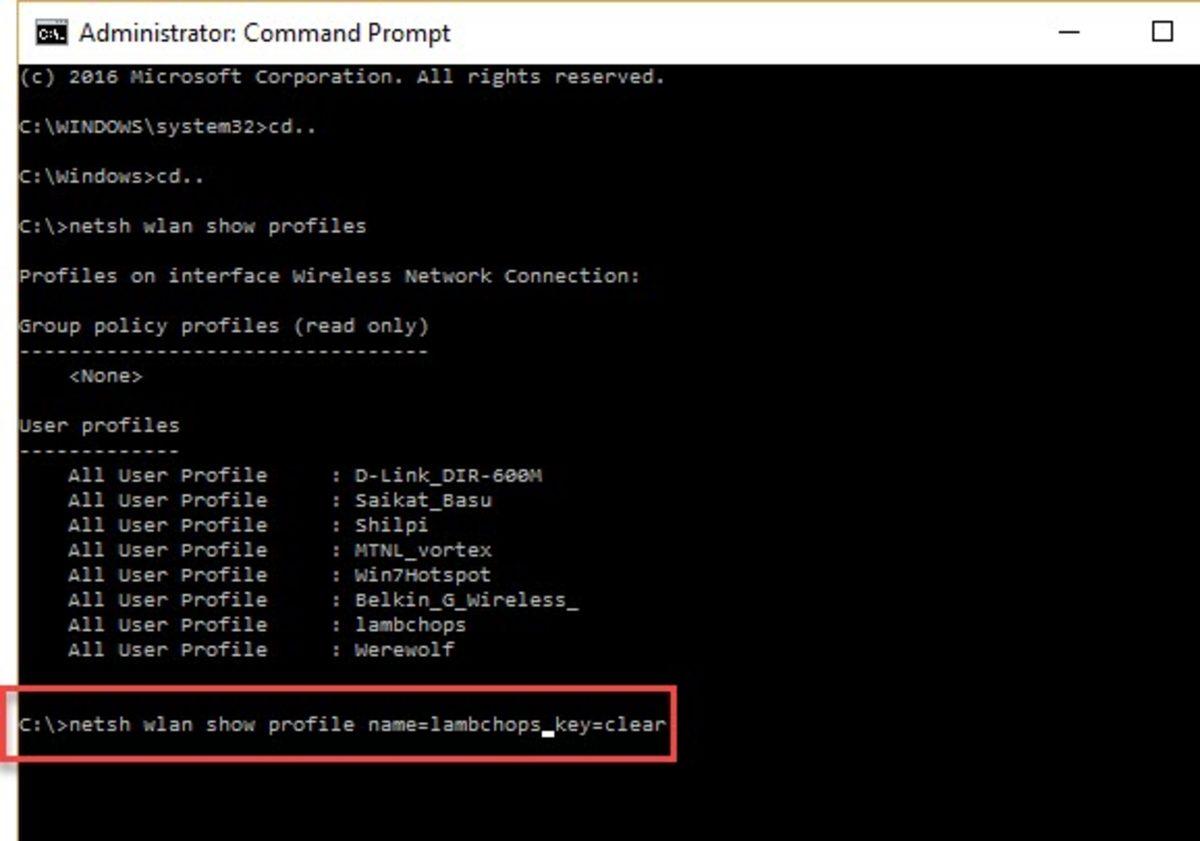Click the highlighted netsh command line
The width and height of the screenshot is (1200, 841).
coord(345,725)
